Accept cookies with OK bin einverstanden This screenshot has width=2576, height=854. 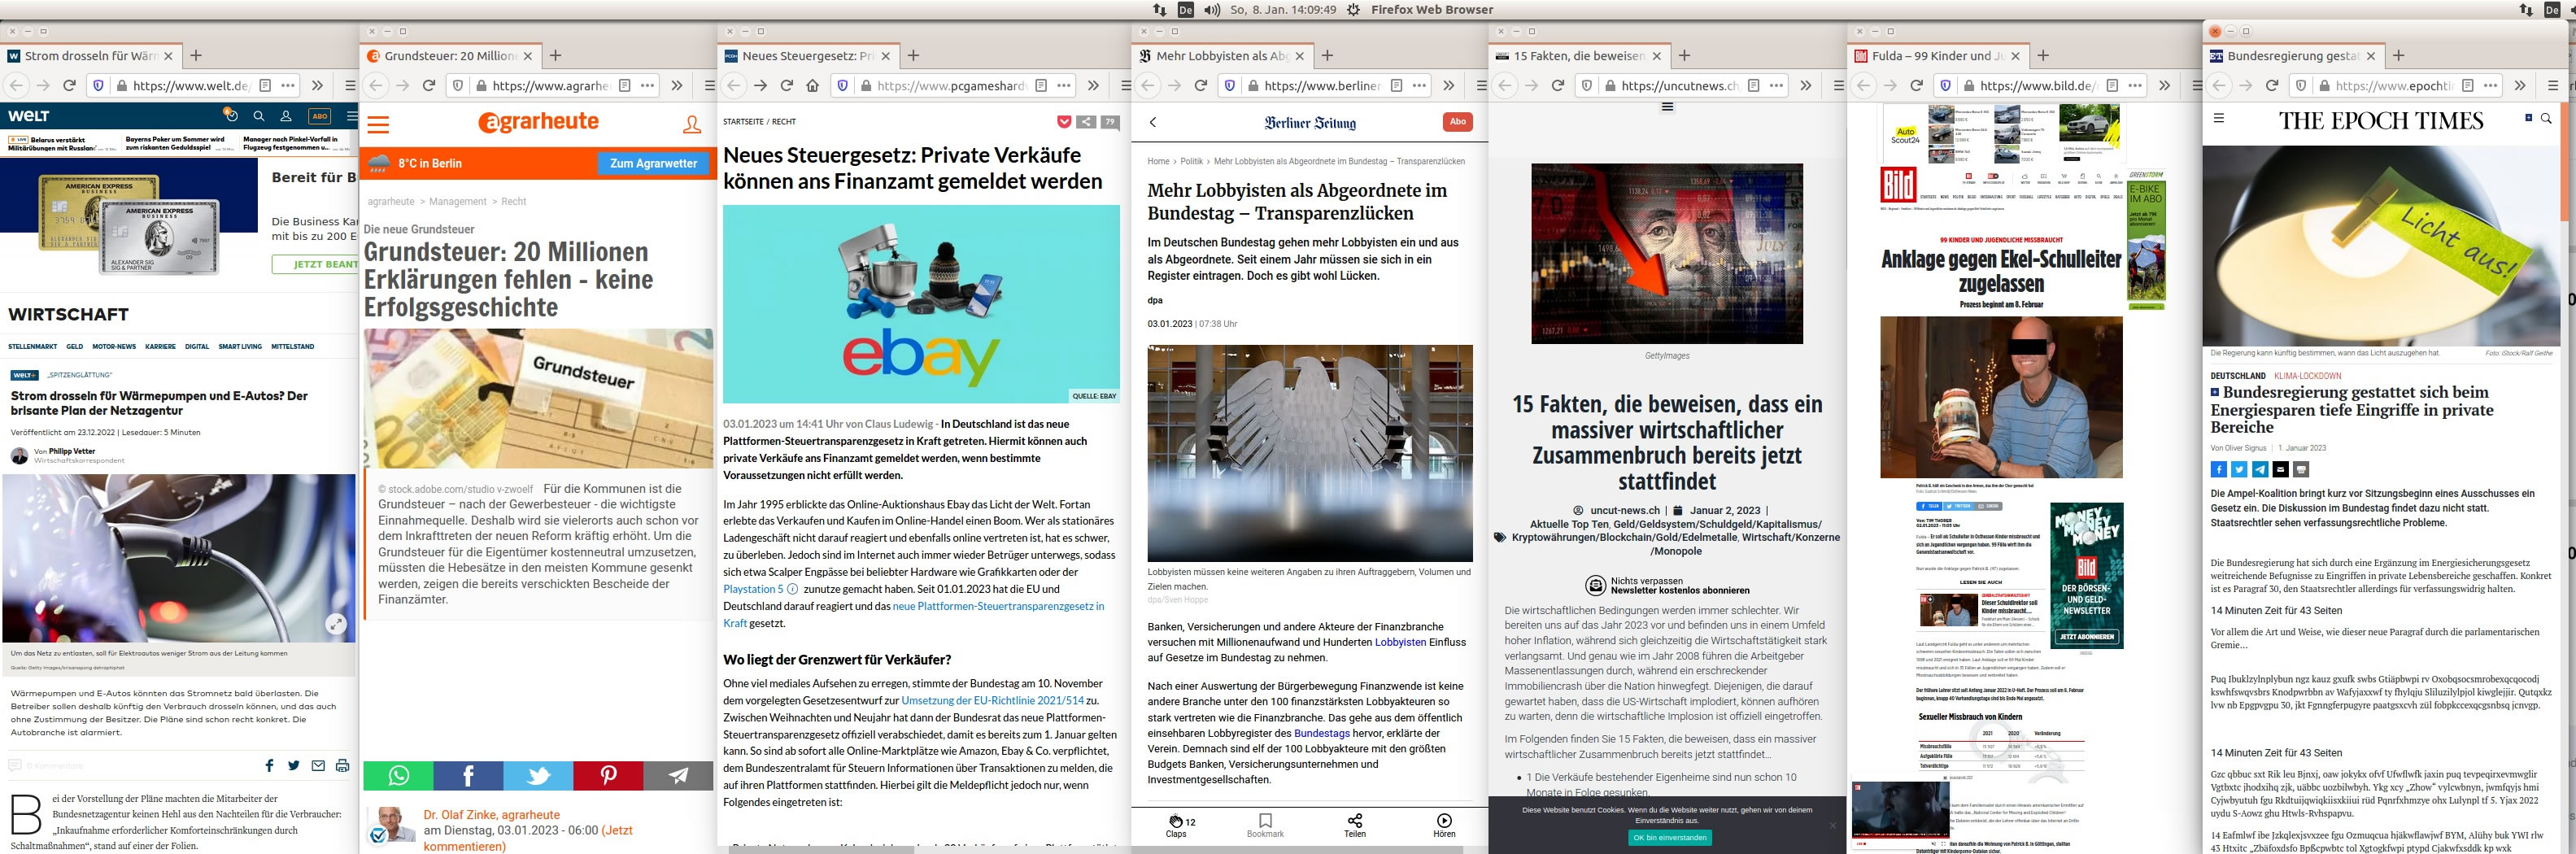pos(1670,838)
